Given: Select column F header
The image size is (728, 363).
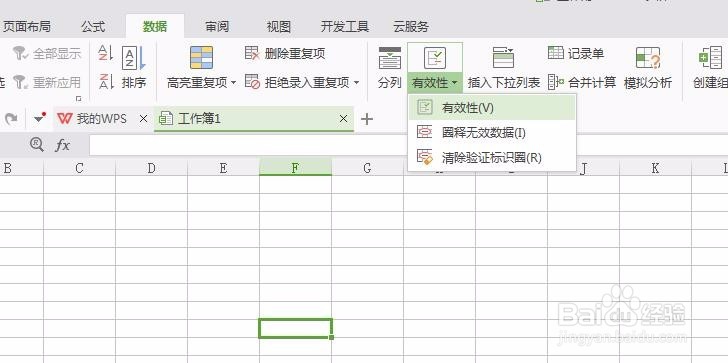Looking at the screenshot, I should tap(295, 168).
